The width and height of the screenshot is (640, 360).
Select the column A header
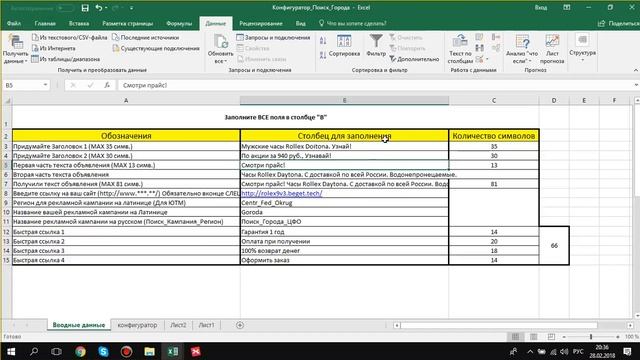pyautogui.click(x=126, y=100)
